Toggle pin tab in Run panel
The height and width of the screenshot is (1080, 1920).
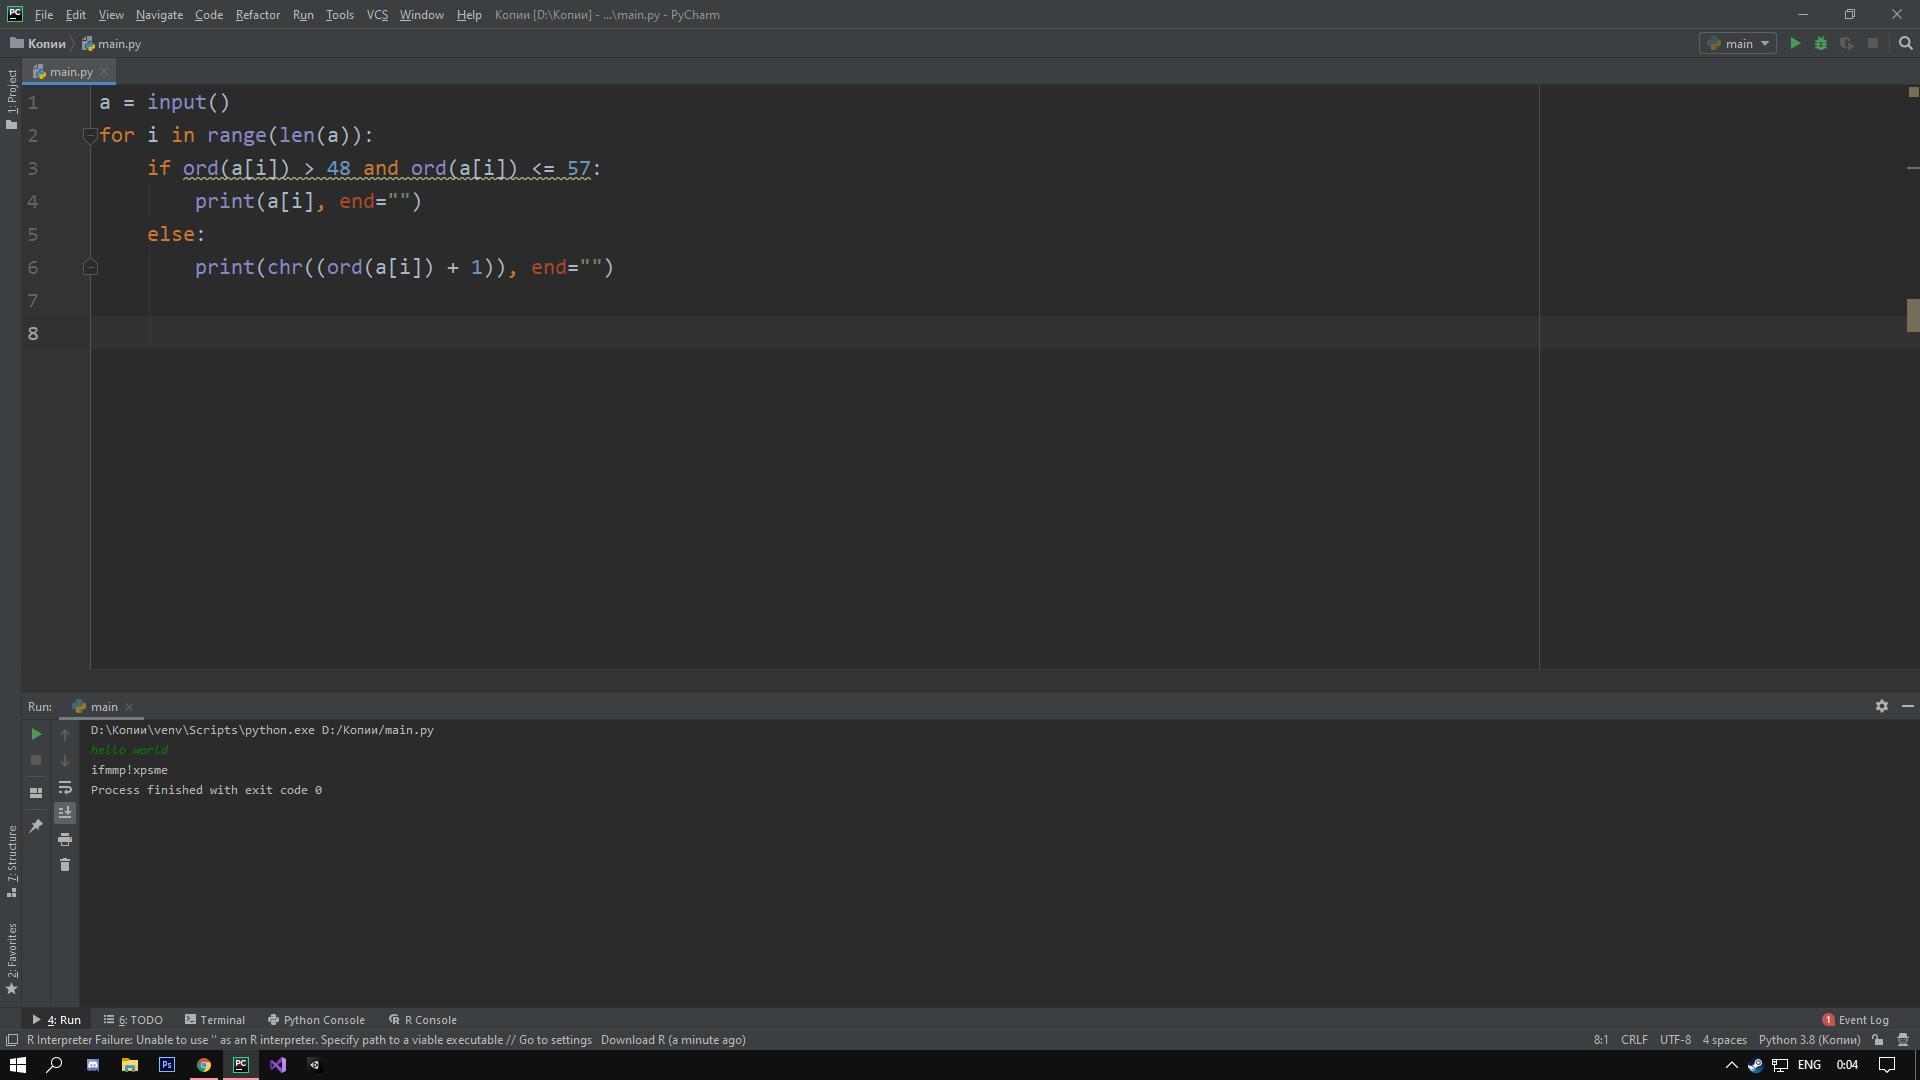pos(36,826)
